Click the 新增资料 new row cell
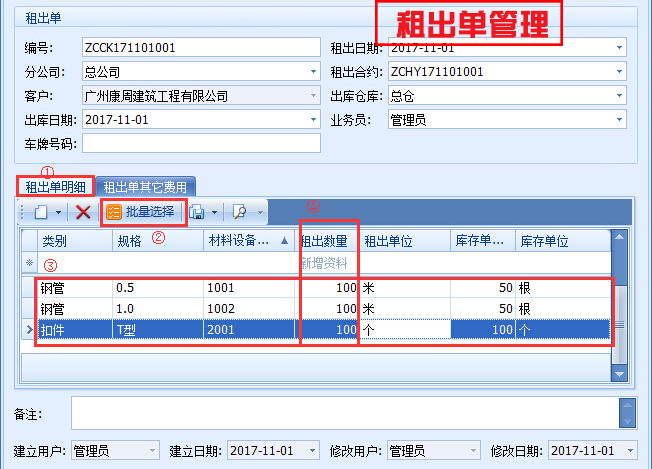Viewport: 652px width, 469px height. point(324,263)
